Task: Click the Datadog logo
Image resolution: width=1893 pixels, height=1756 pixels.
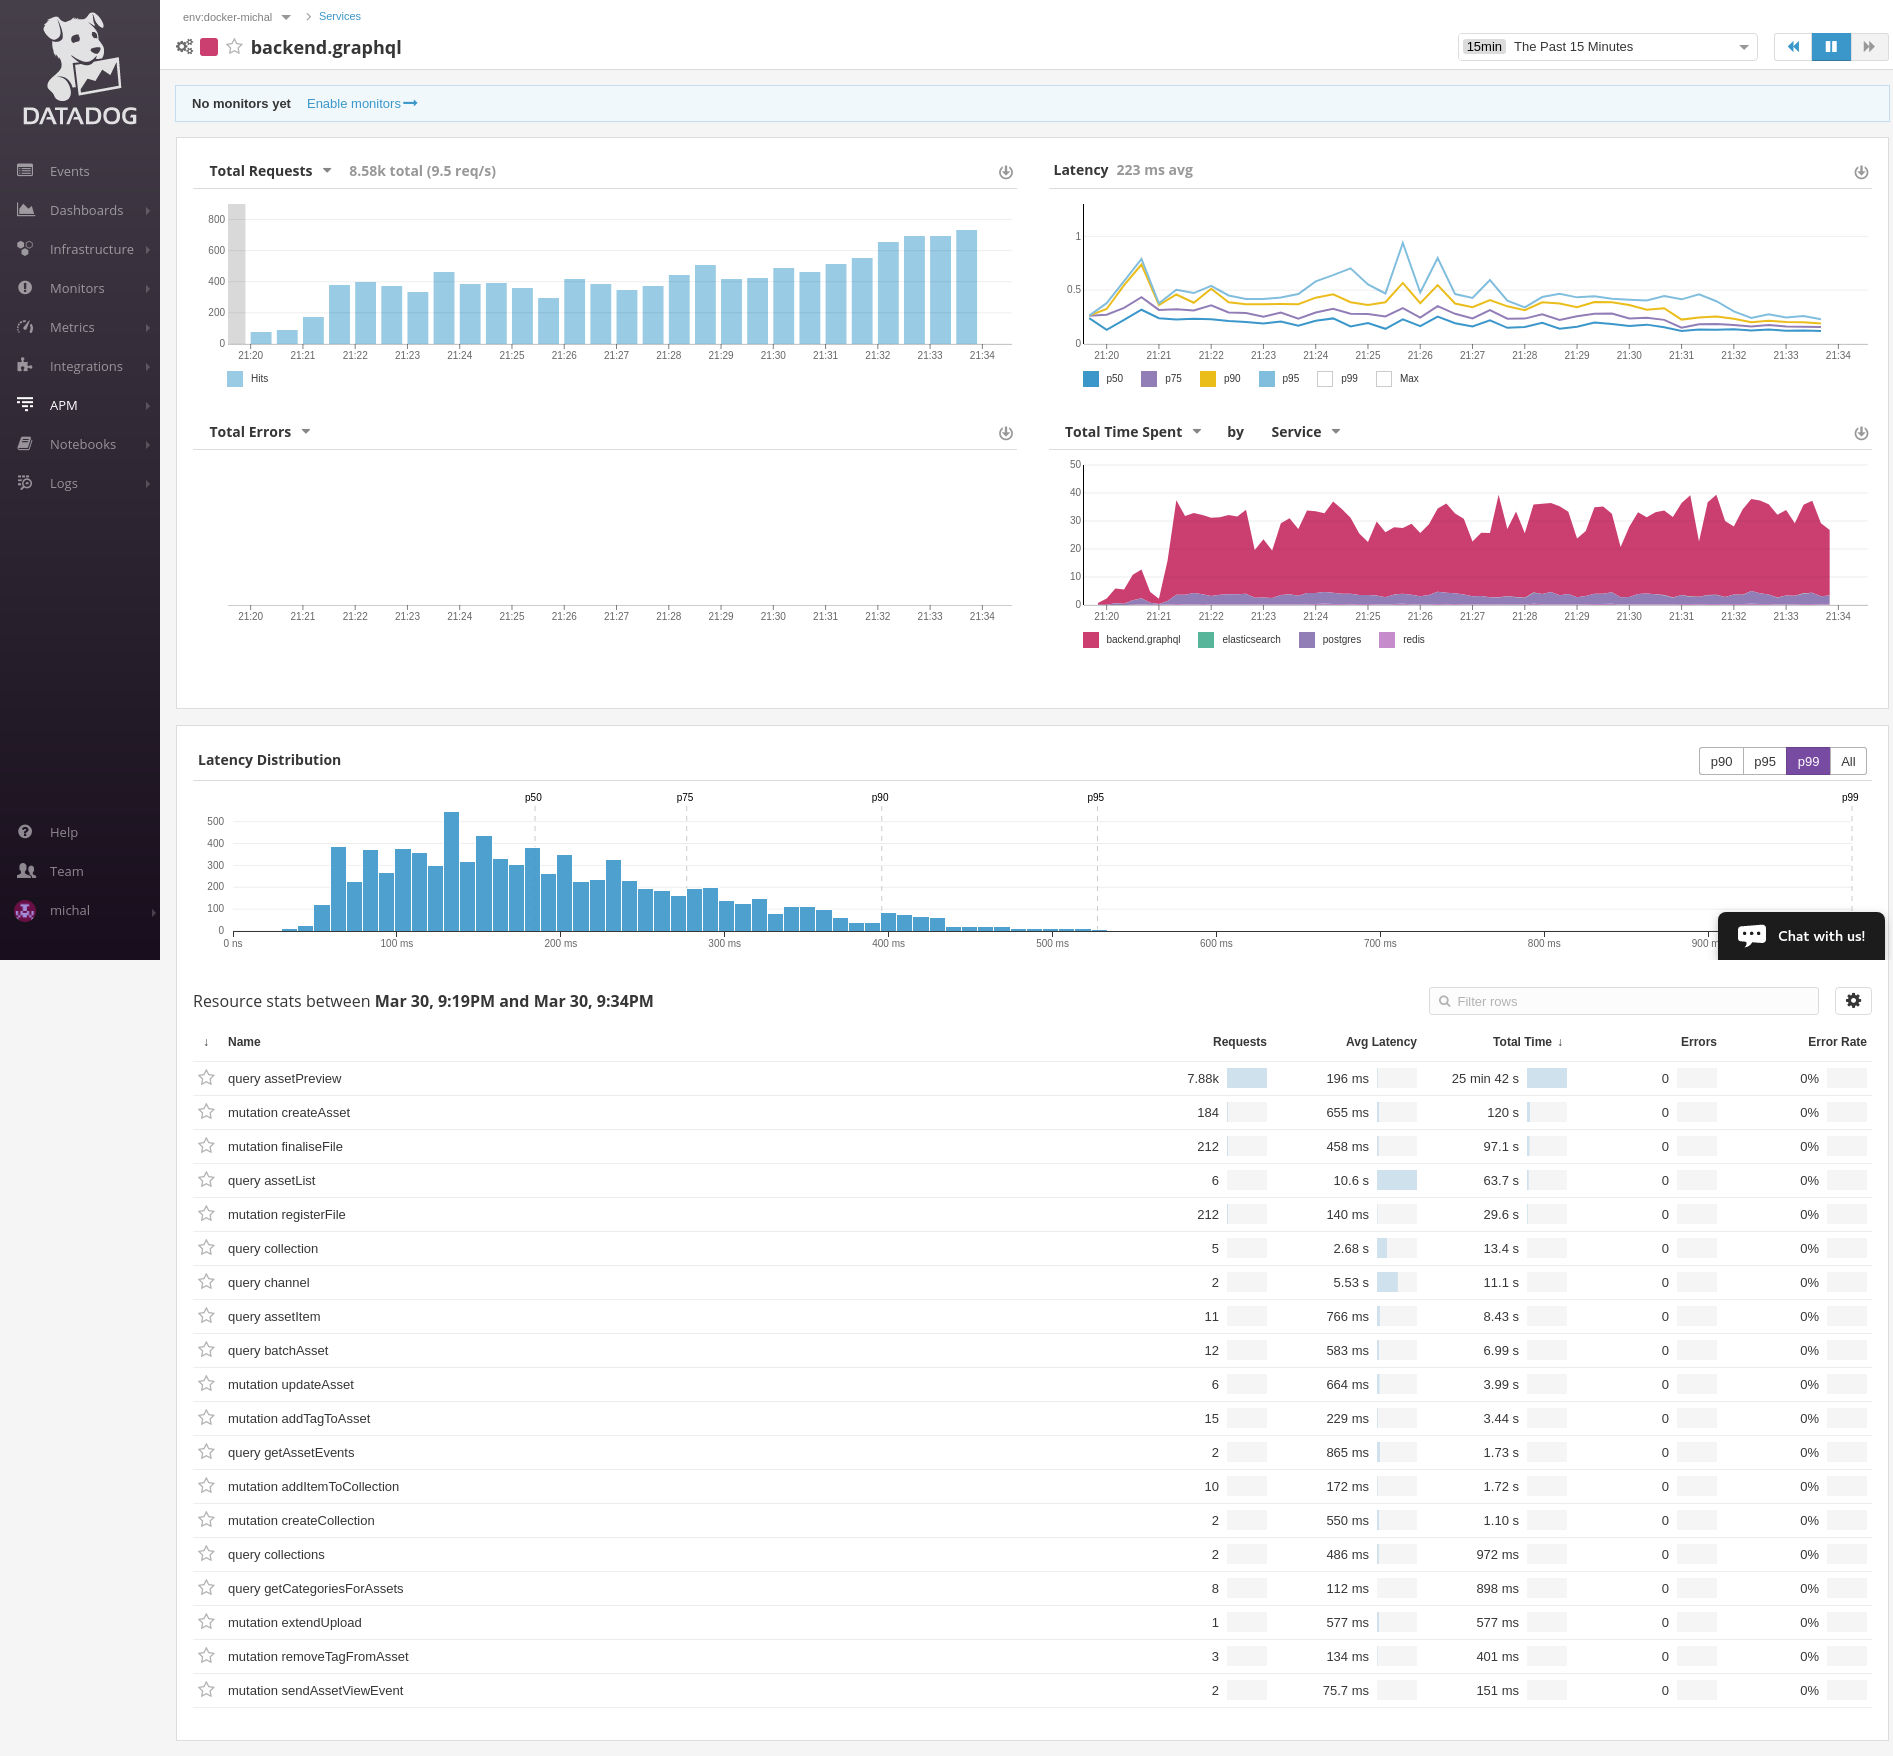Action: coord(80,70)
